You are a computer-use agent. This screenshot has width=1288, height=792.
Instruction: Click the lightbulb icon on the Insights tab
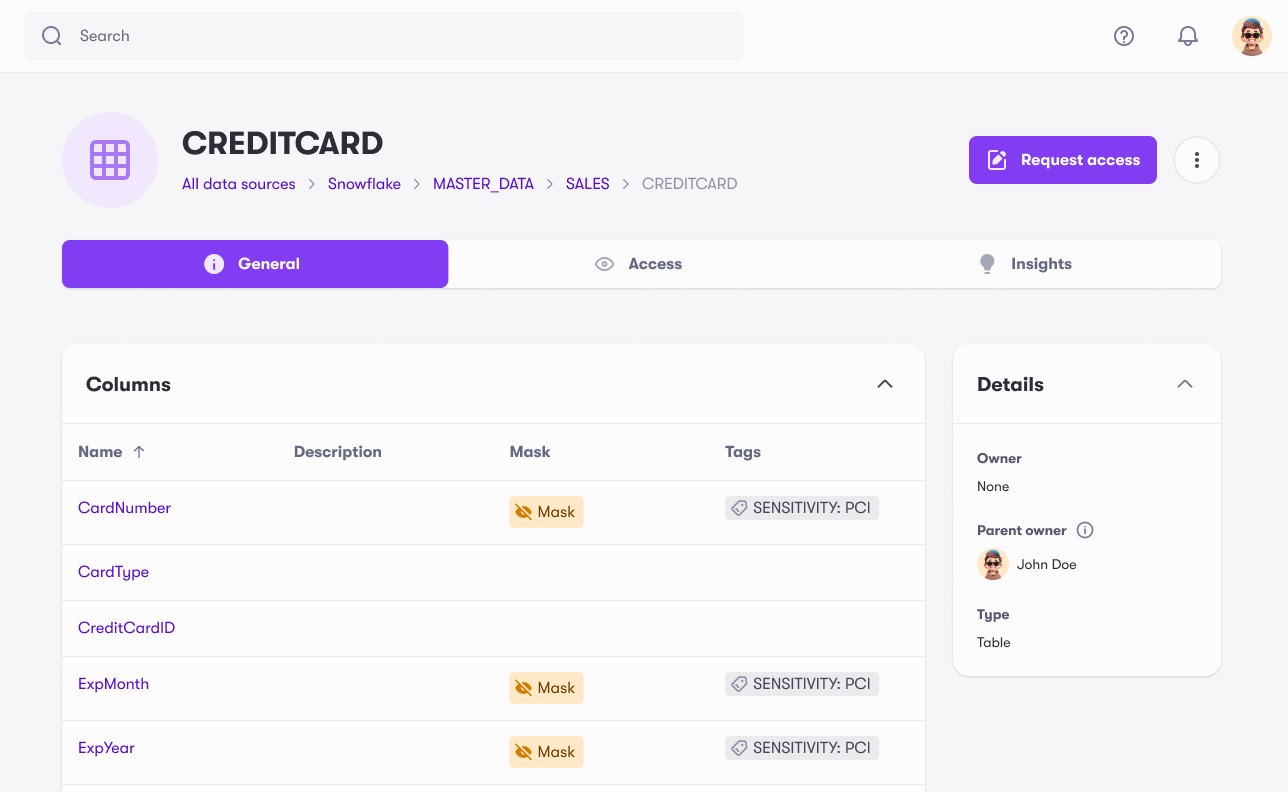(x=987, y=263)
